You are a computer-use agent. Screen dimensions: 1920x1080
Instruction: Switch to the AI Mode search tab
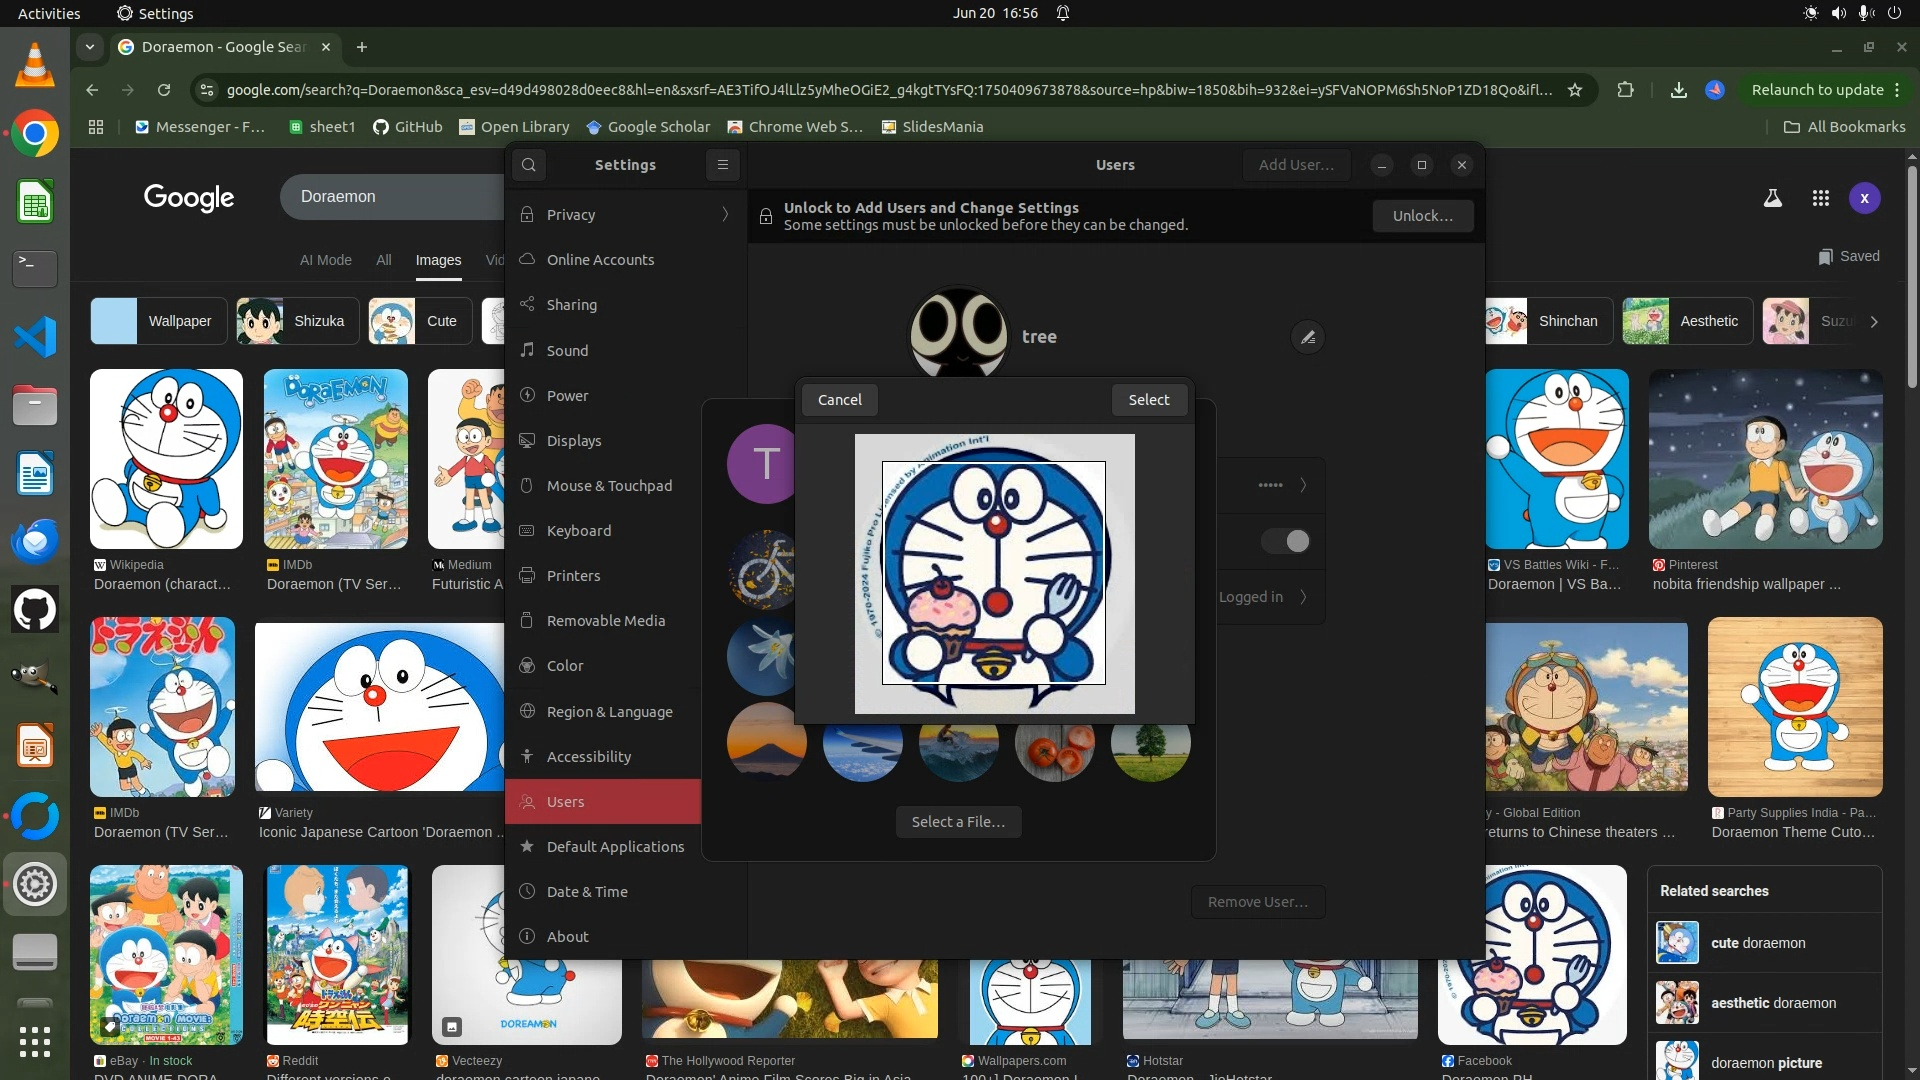coord(325,260)
